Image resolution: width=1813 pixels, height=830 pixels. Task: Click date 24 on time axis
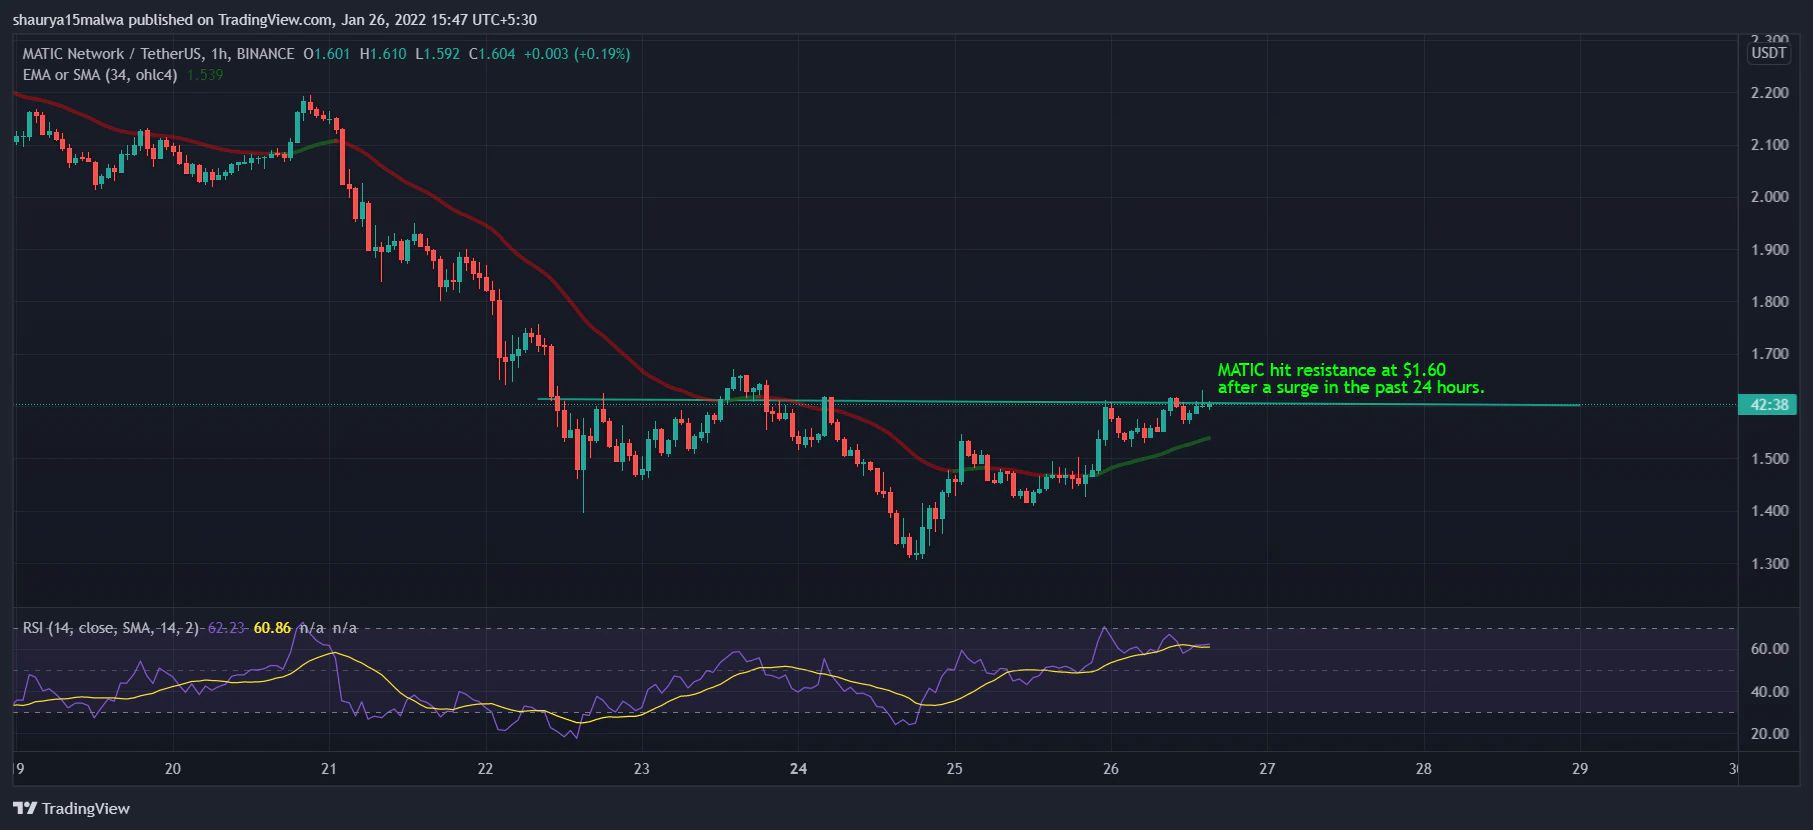[x=798, y=768]
